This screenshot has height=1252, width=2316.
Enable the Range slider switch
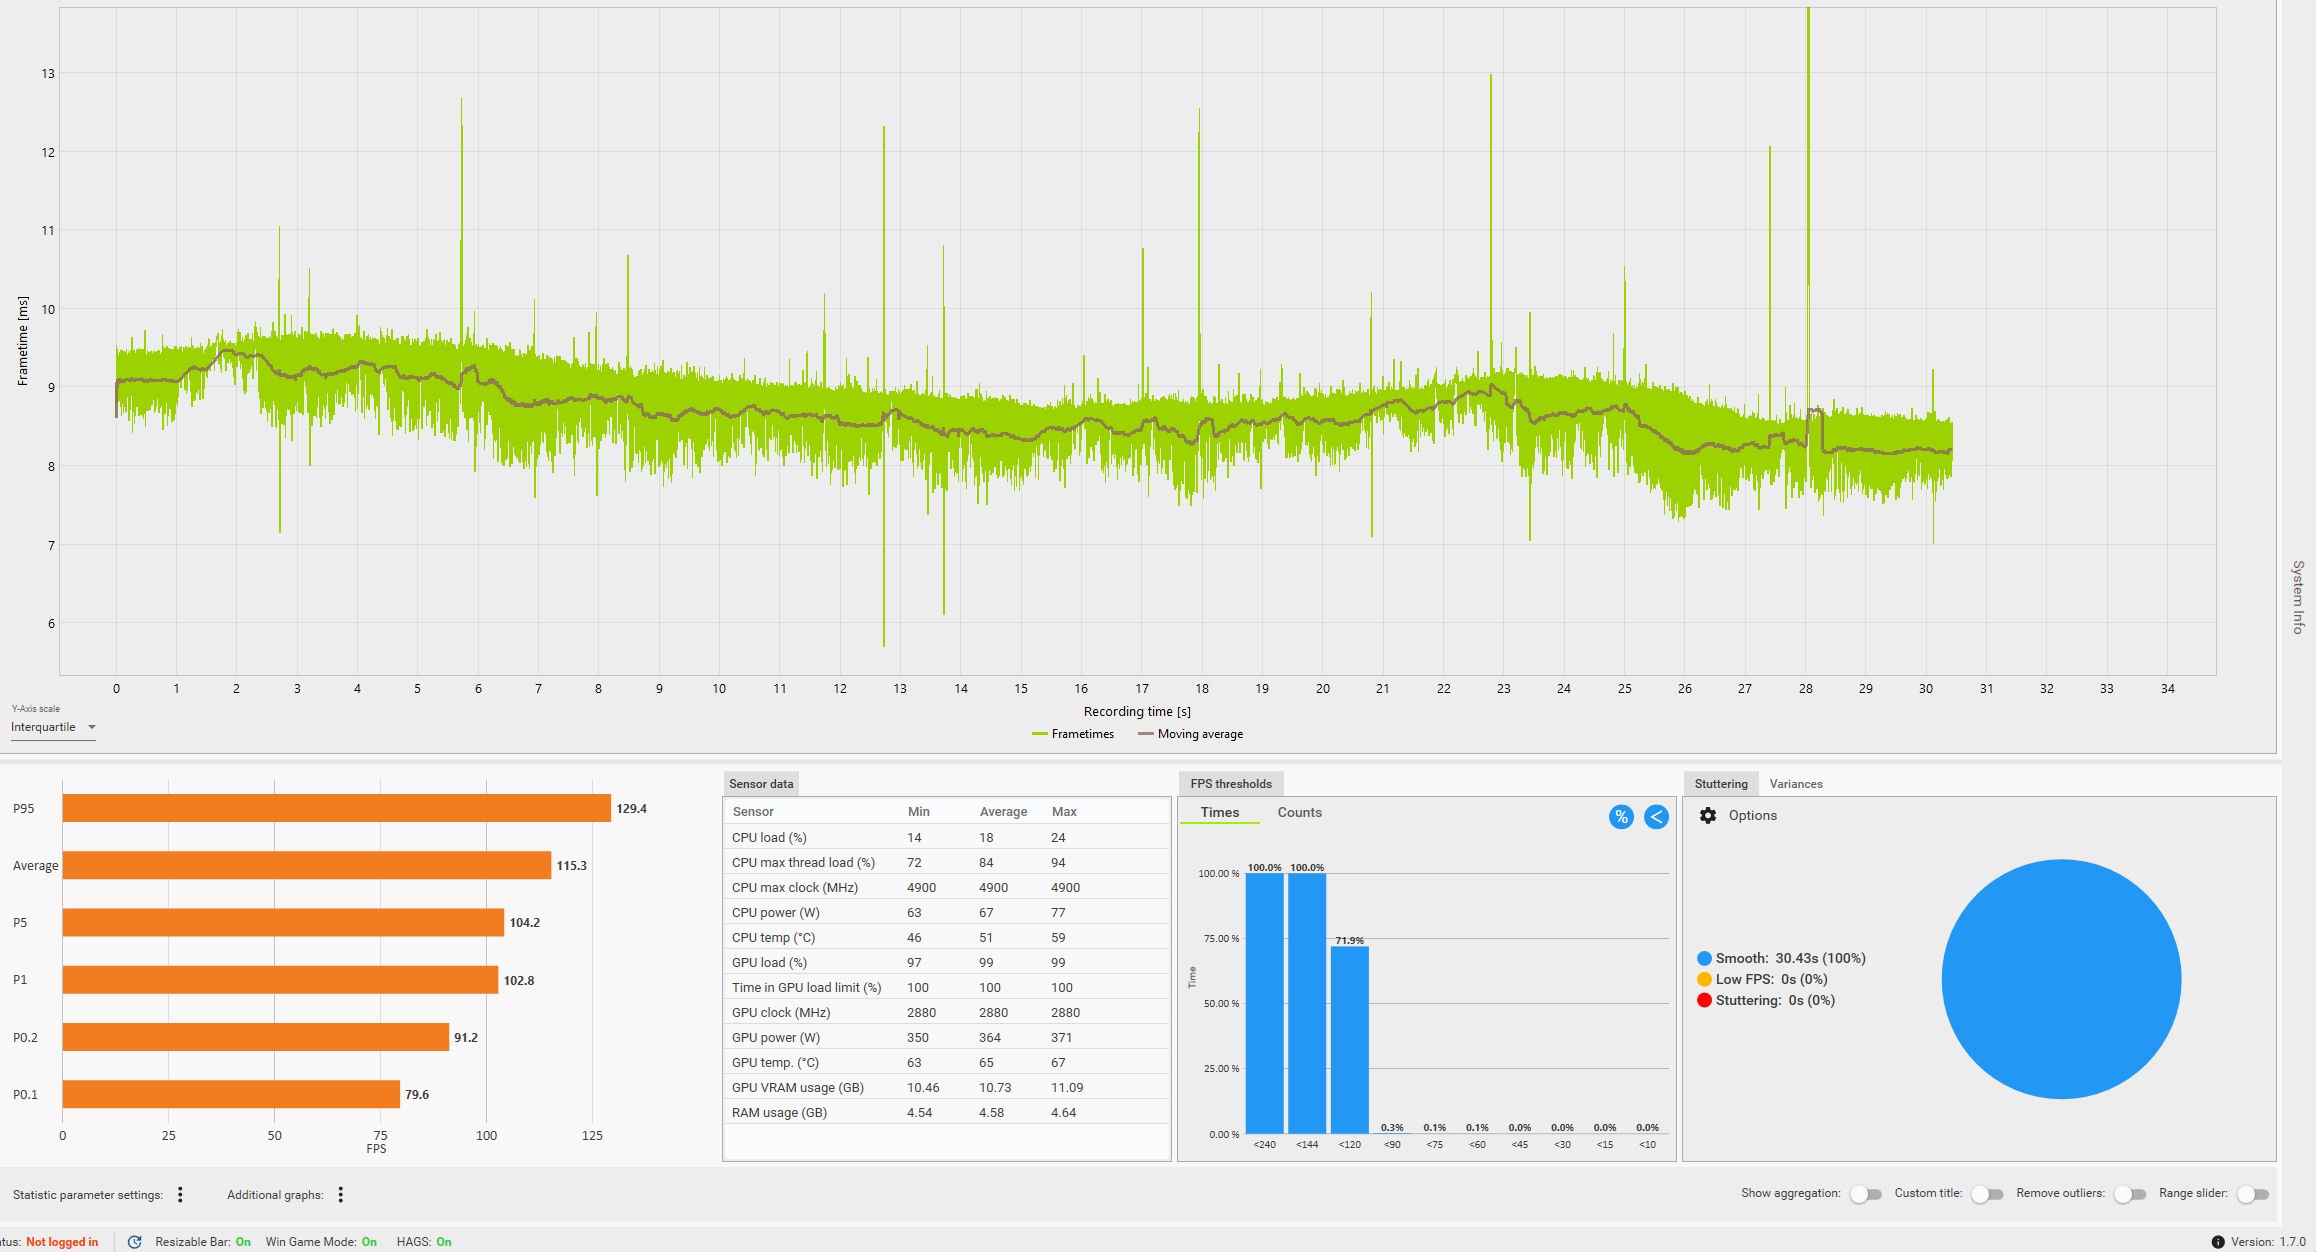coord(2252,1194)
